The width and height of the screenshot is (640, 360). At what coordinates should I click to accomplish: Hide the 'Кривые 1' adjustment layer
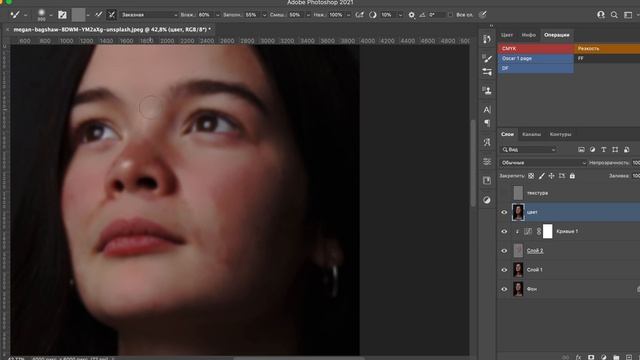[x=504, y=231]
